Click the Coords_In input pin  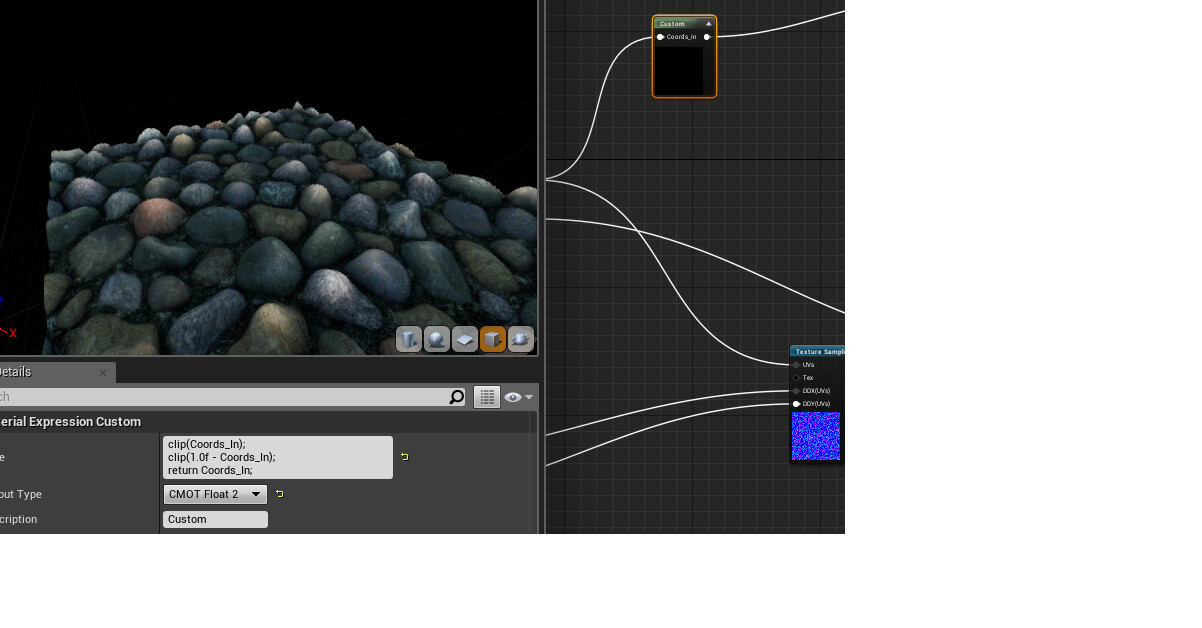click(x=661, y=37)
